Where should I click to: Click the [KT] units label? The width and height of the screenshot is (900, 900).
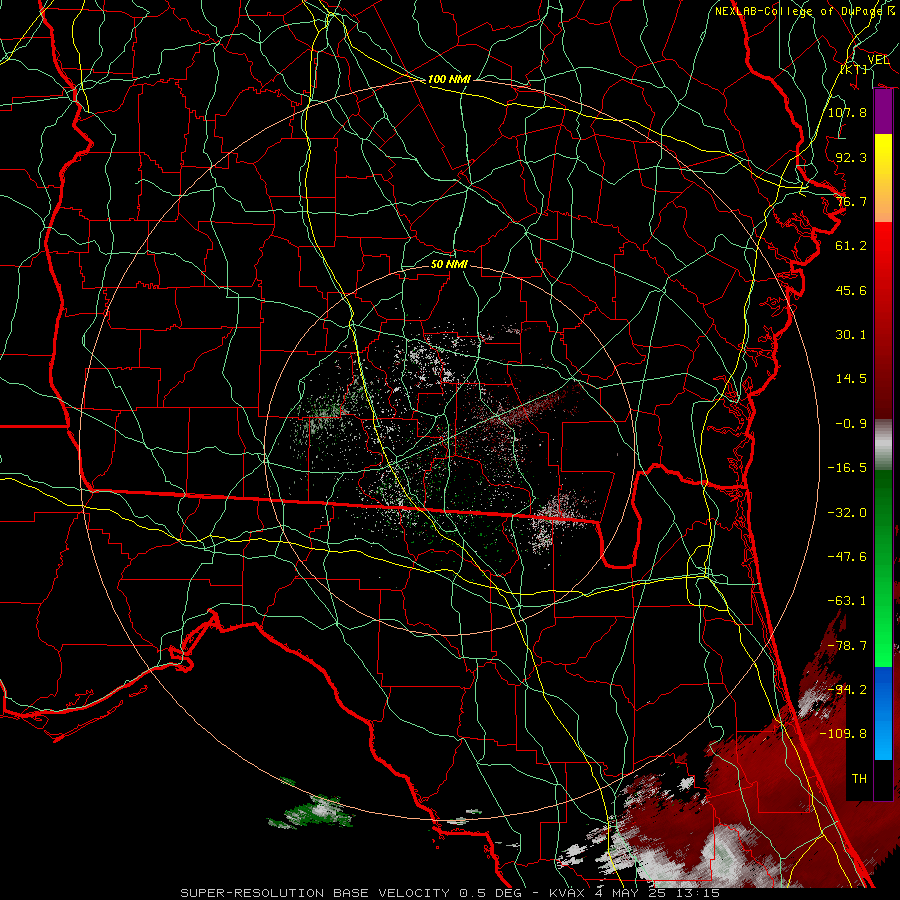[x=854, y=69]
